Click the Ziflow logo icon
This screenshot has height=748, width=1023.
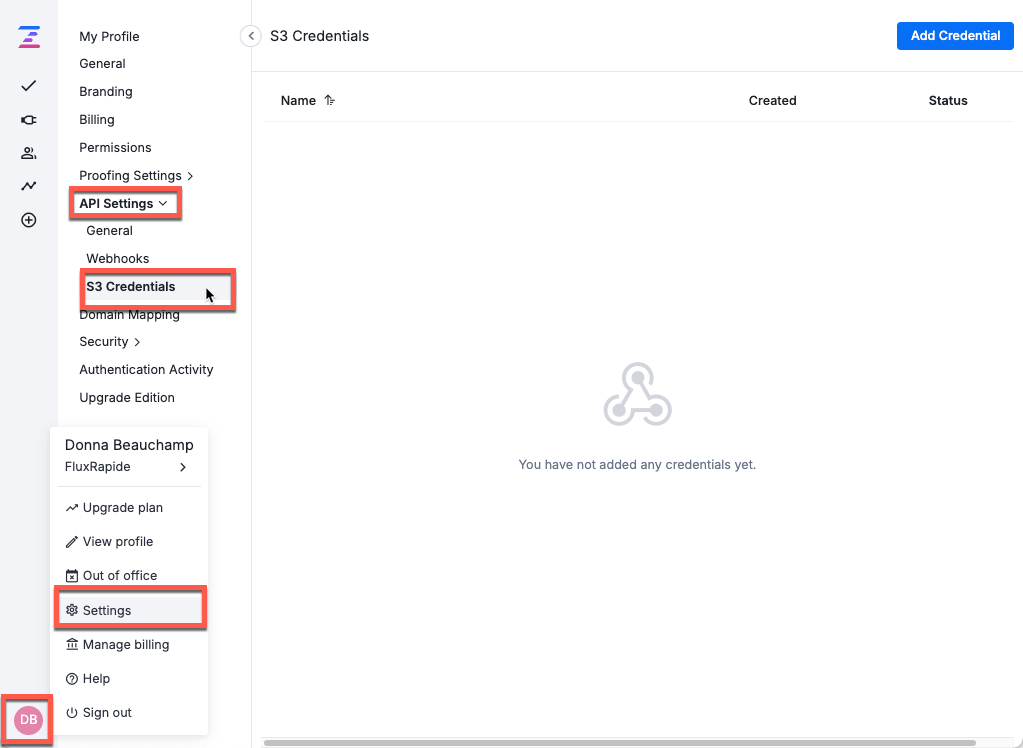pos(29,38)
